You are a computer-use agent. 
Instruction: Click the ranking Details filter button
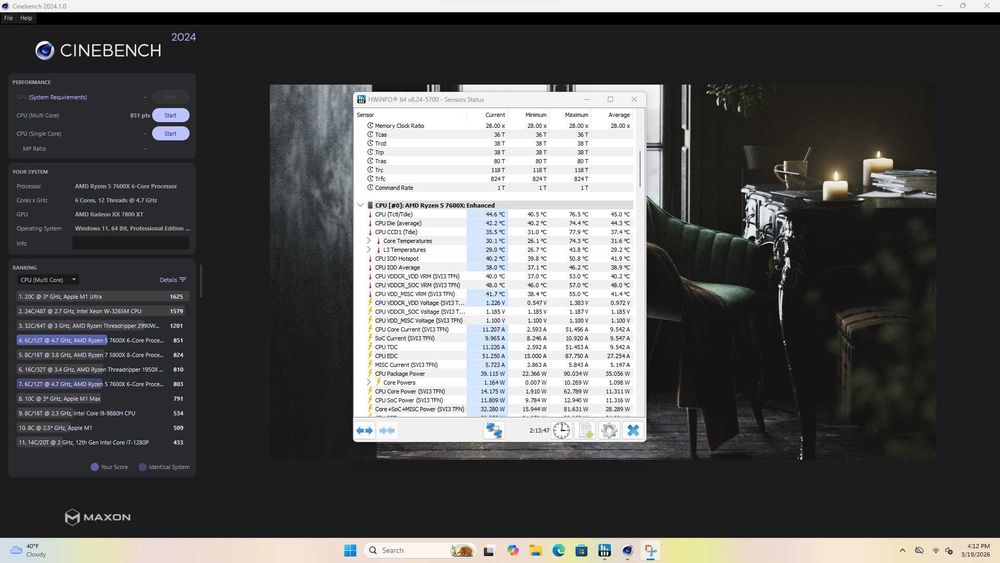(173, 280)
